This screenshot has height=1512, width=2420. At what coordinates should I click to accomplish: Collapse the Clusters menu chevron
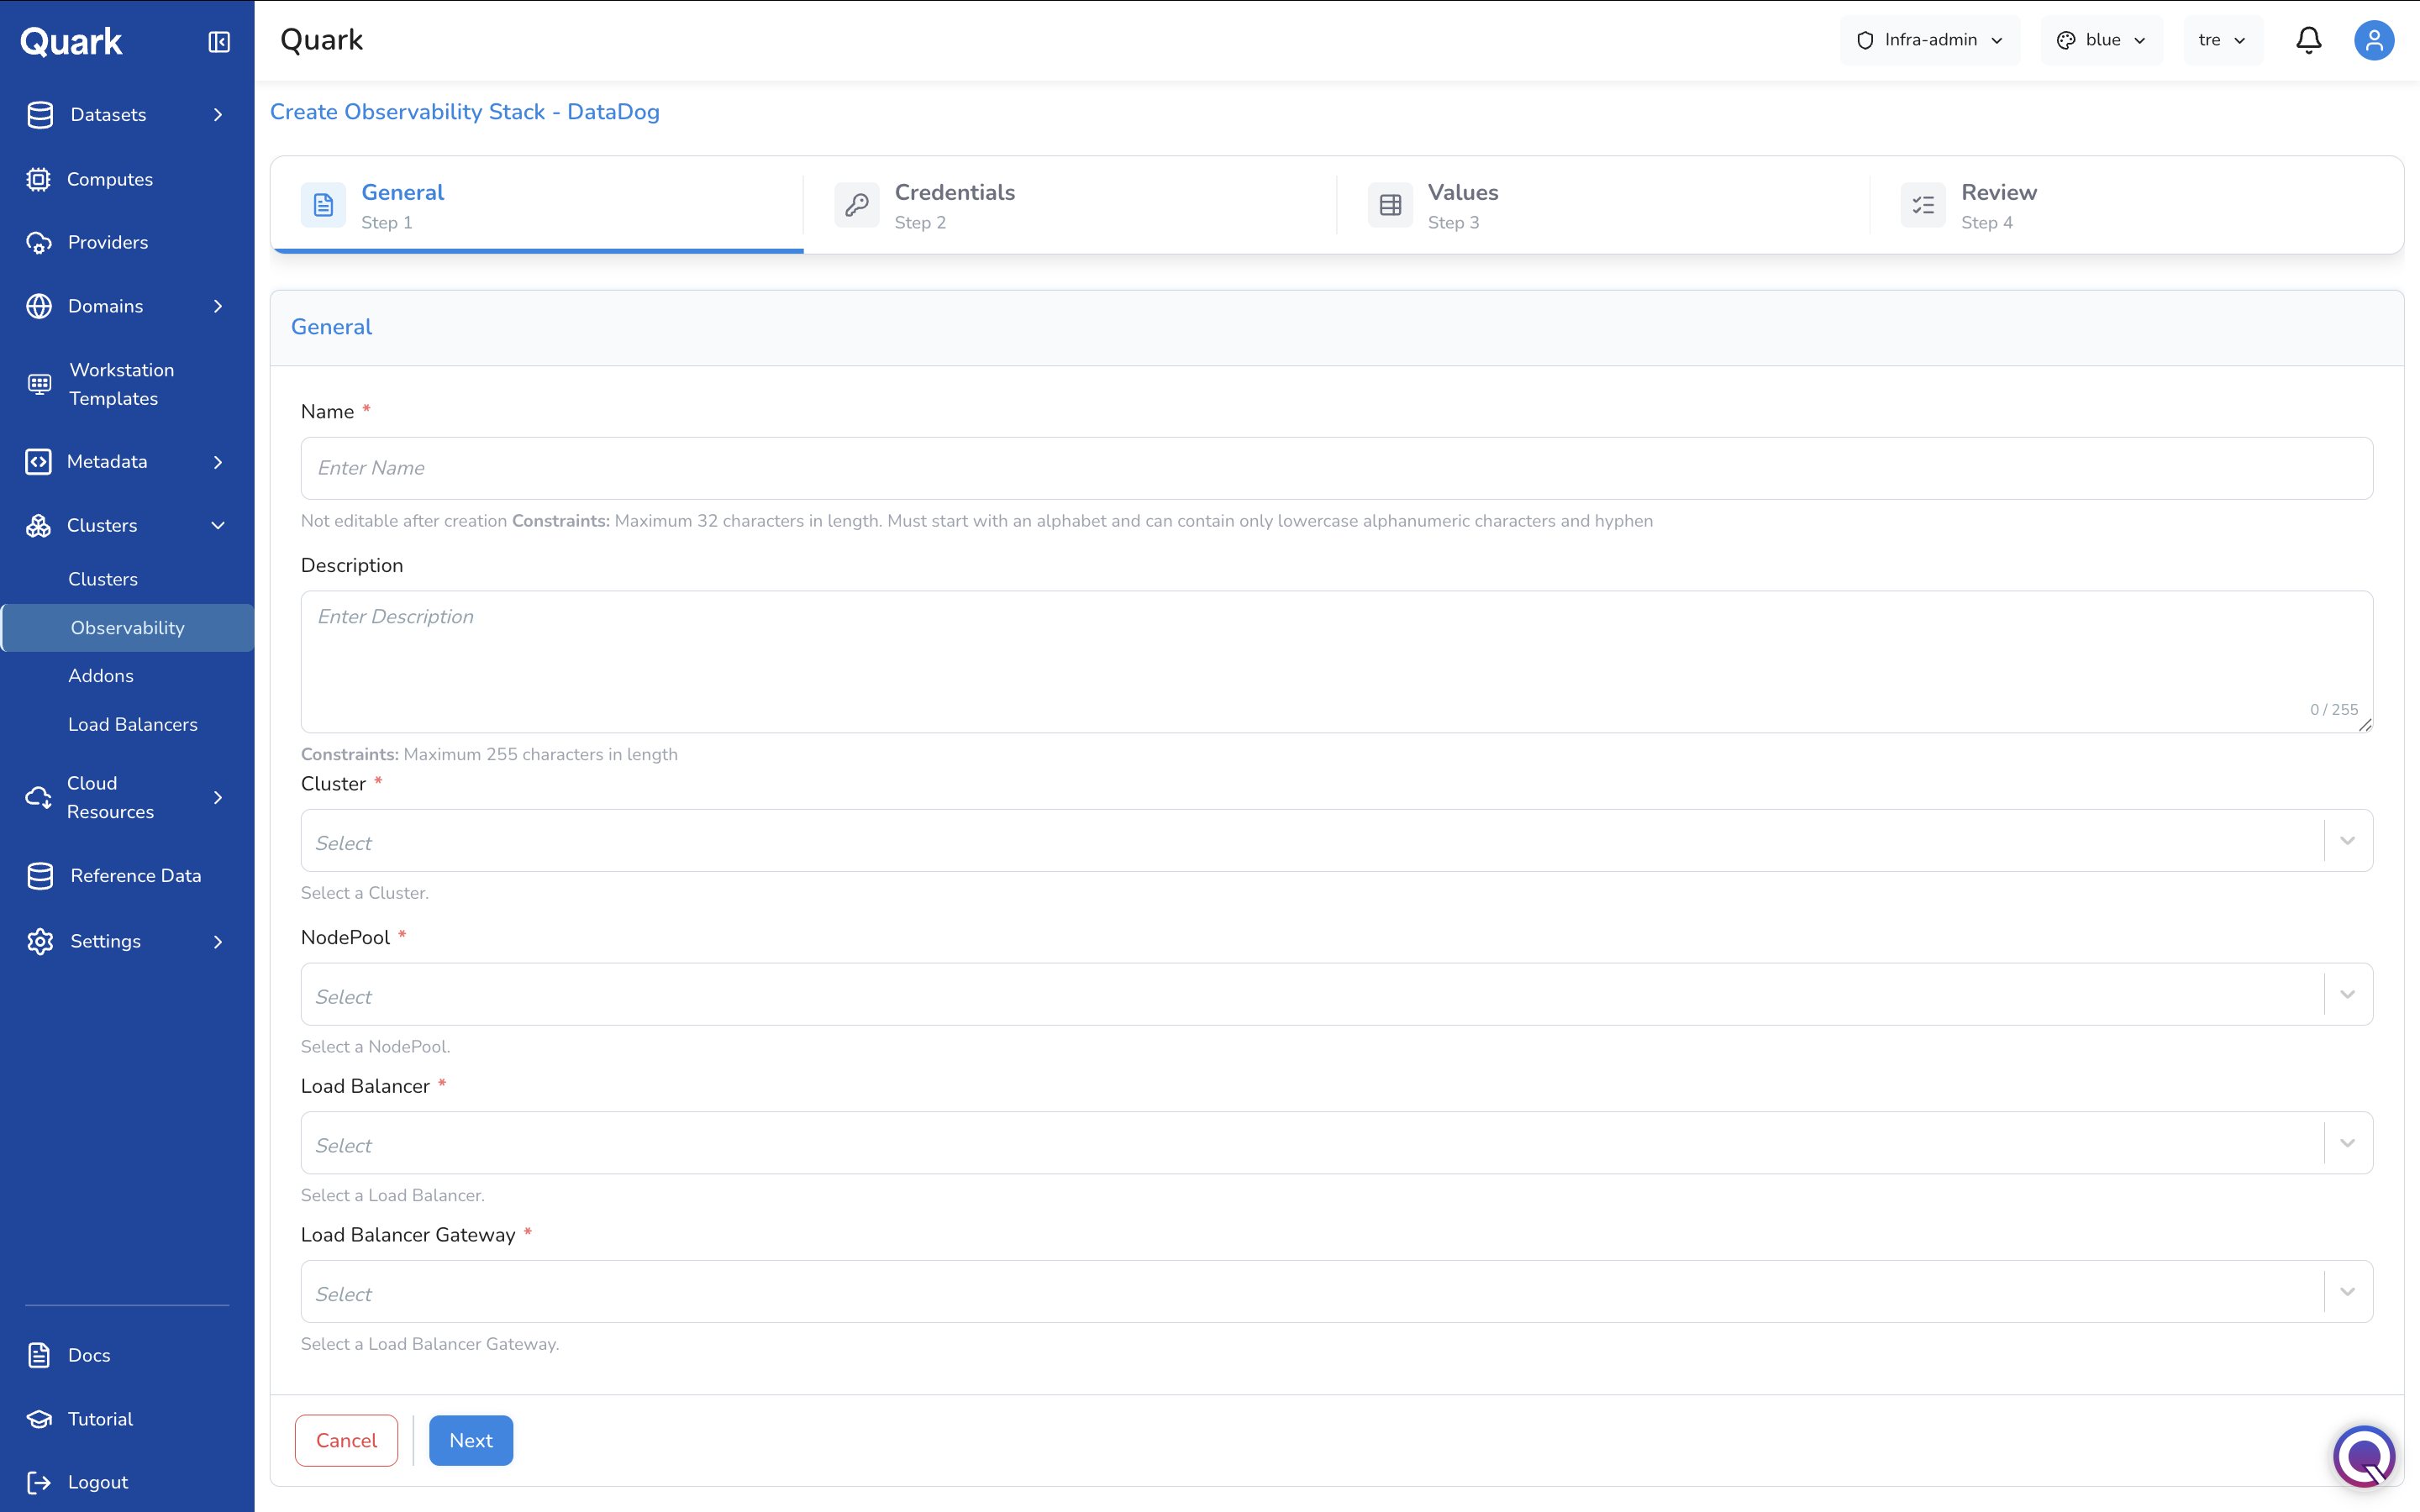click(x=218, y=526)
